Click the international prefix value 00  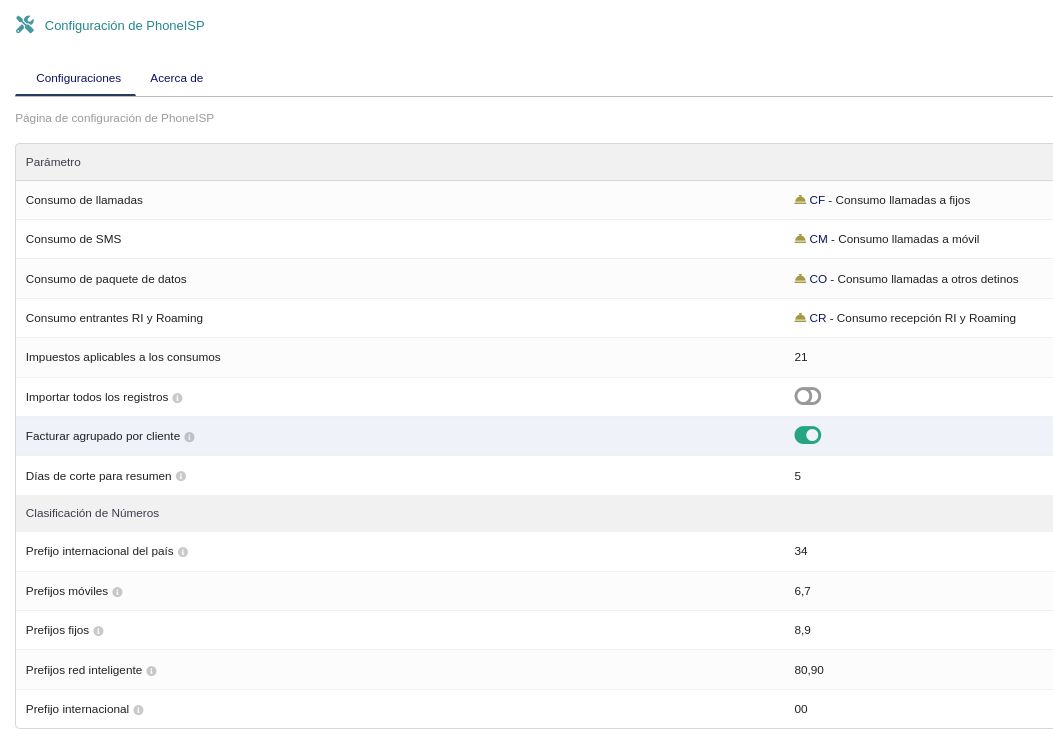801,709
